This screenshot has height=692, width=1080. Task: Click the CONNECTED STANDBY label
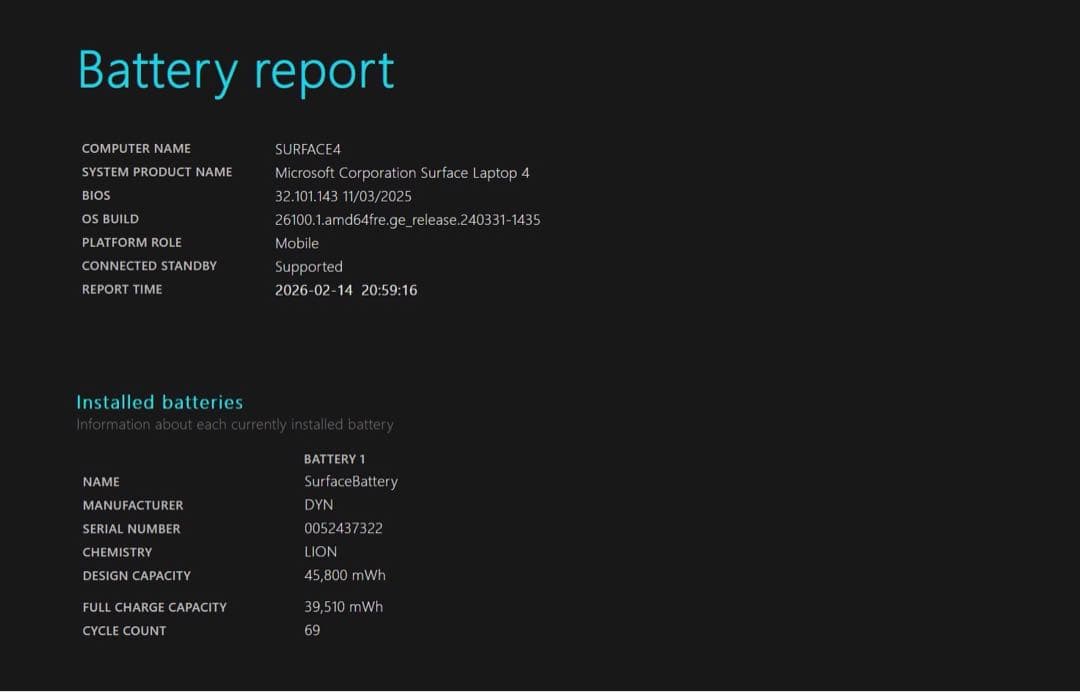coord(149,266)
